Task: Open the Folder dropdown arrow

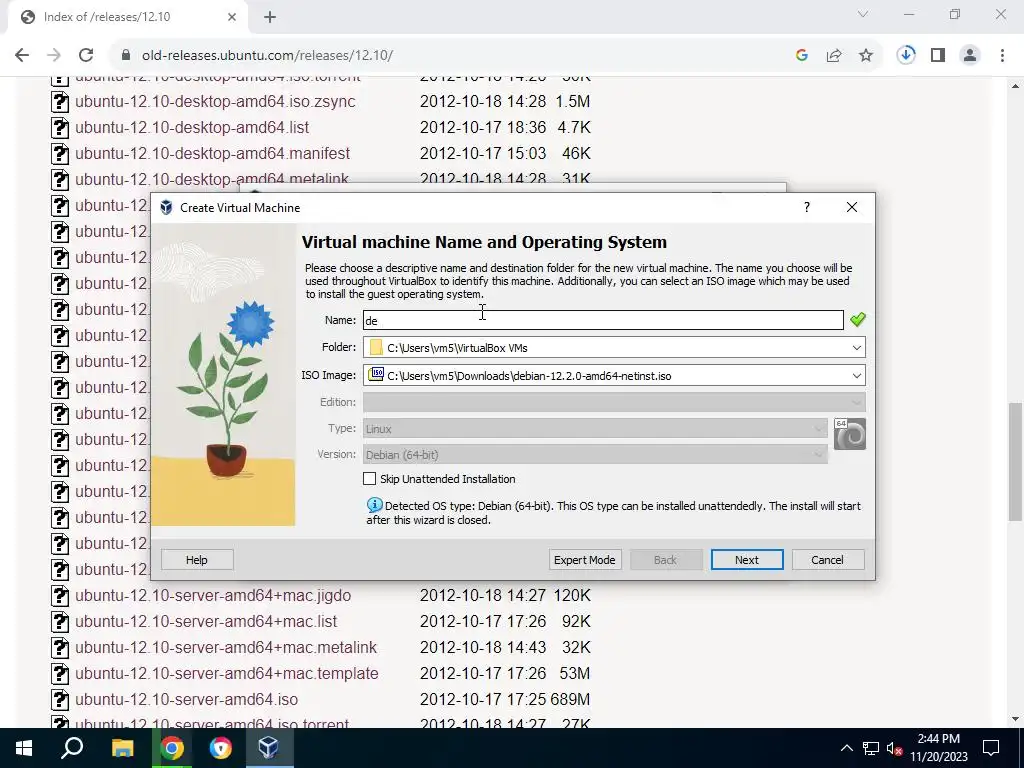Action: (x=856, y=347)
